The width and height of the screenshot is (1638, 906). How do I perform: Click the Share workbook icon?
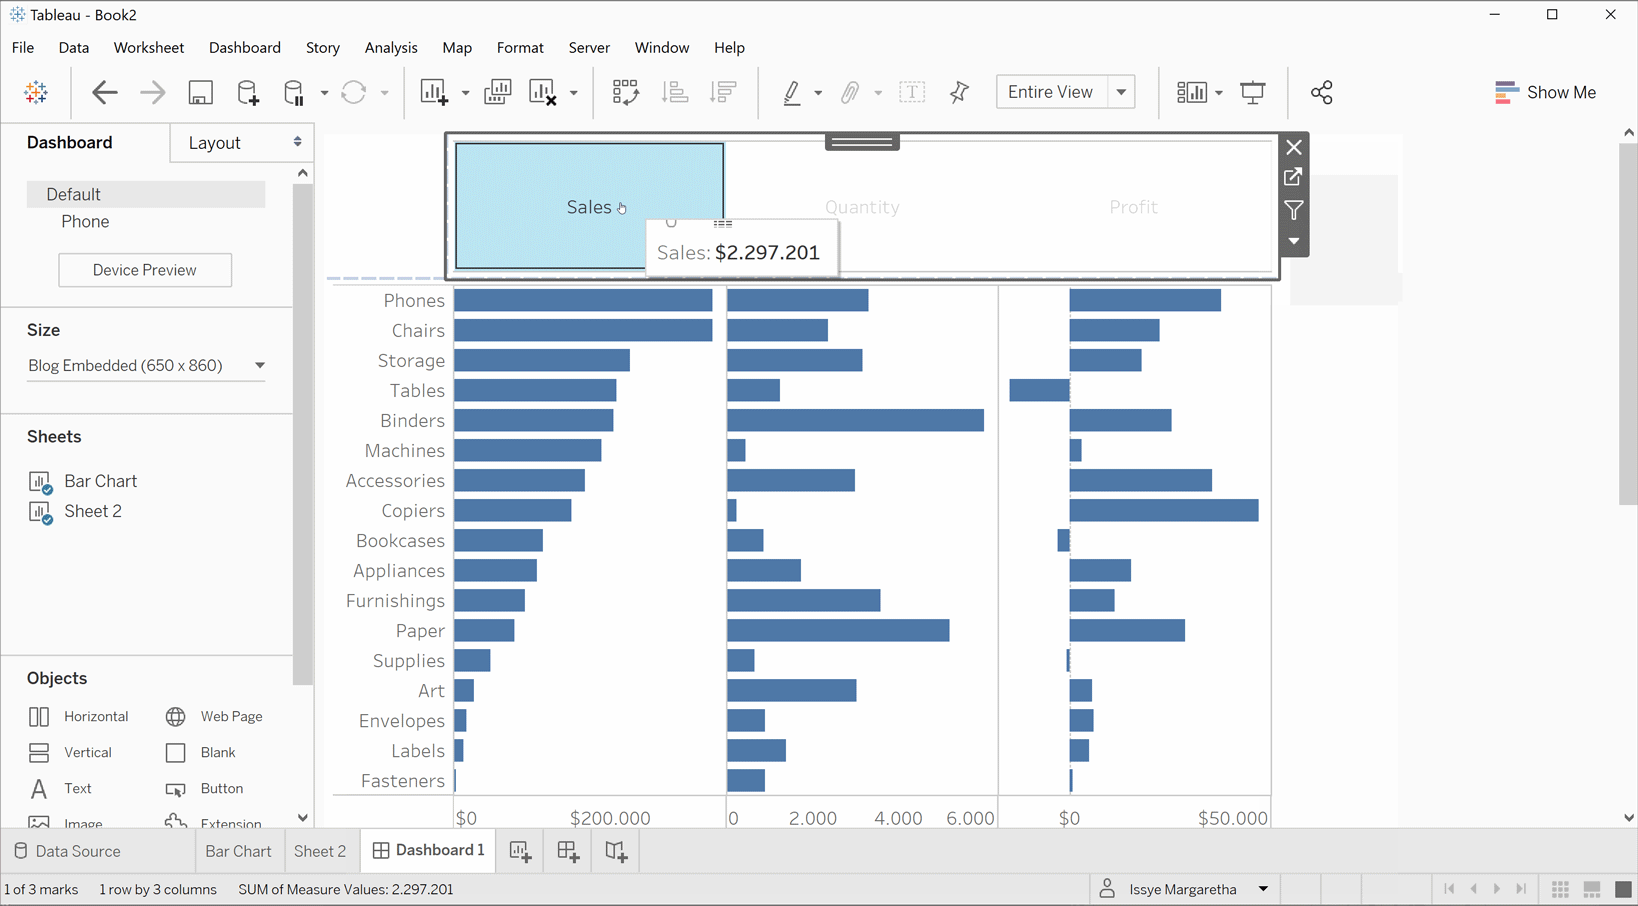coord(1321,93)
